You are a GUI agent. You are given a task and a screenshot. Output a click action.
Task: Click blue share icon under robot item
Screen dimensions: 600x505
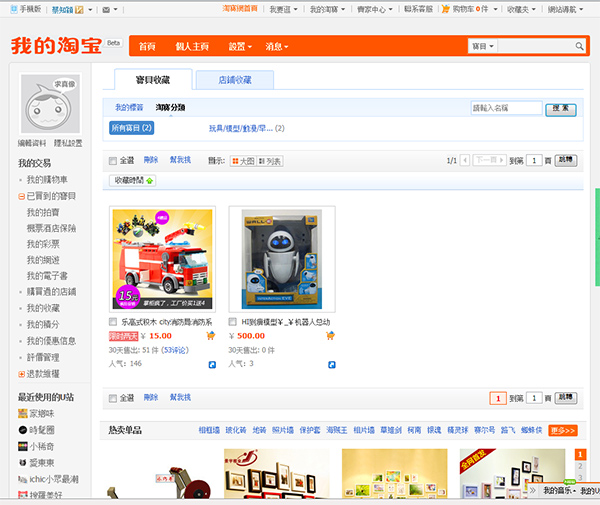coord(332,365)
